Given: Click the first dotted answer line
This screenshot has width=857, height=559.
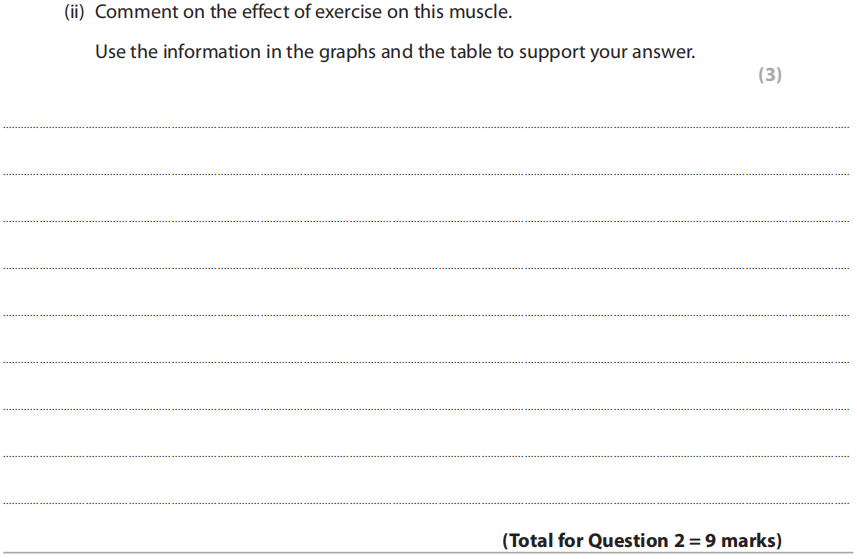Looking at the screenshot, I should (426, 128).
